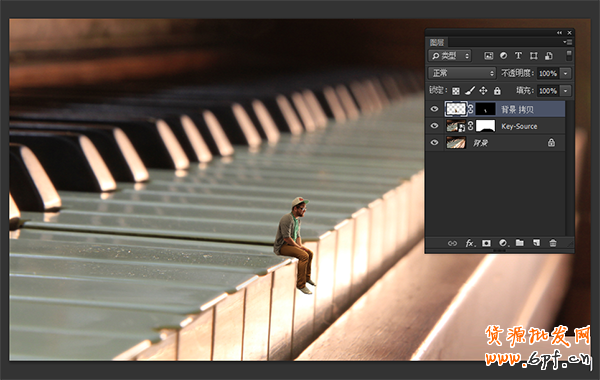Expand the 不透明度 opacity dropdown arrow
The height and width of the screenshot is (380, 600).
point(566,73)
